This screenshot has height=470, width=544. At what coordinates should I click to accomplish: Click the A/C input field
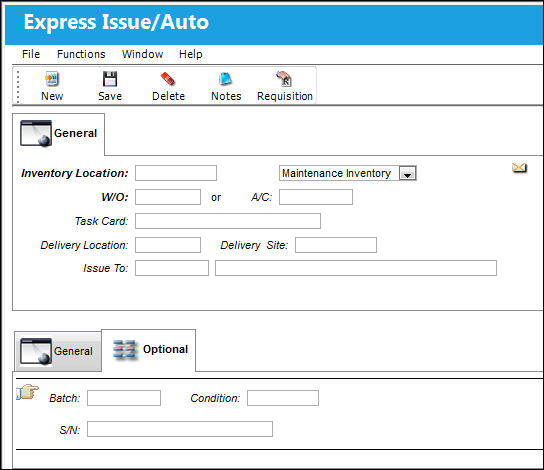[316, 197]
